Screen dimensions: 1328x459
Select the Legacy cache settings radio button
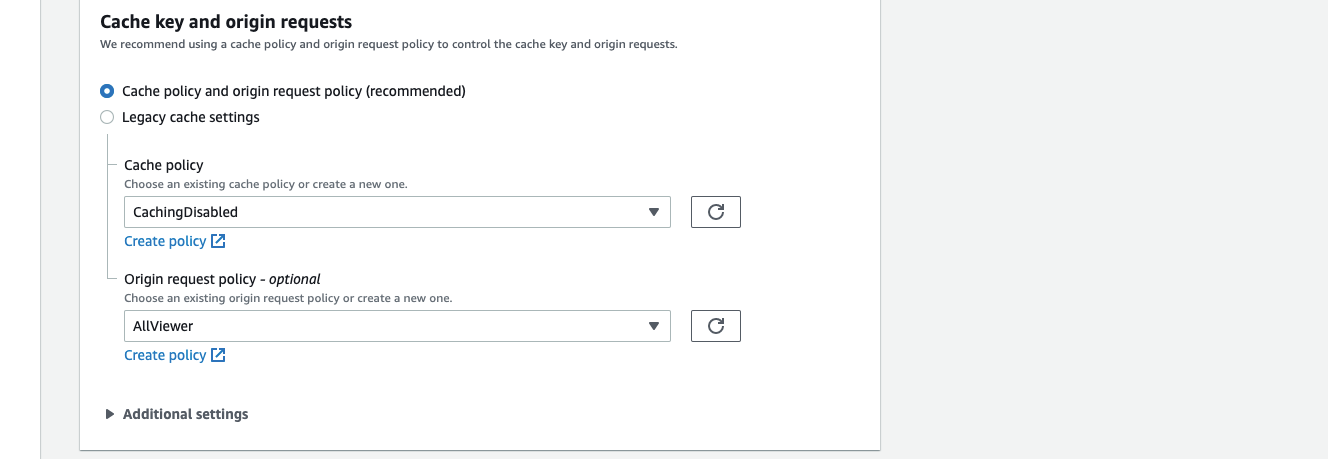click(107, 117)
